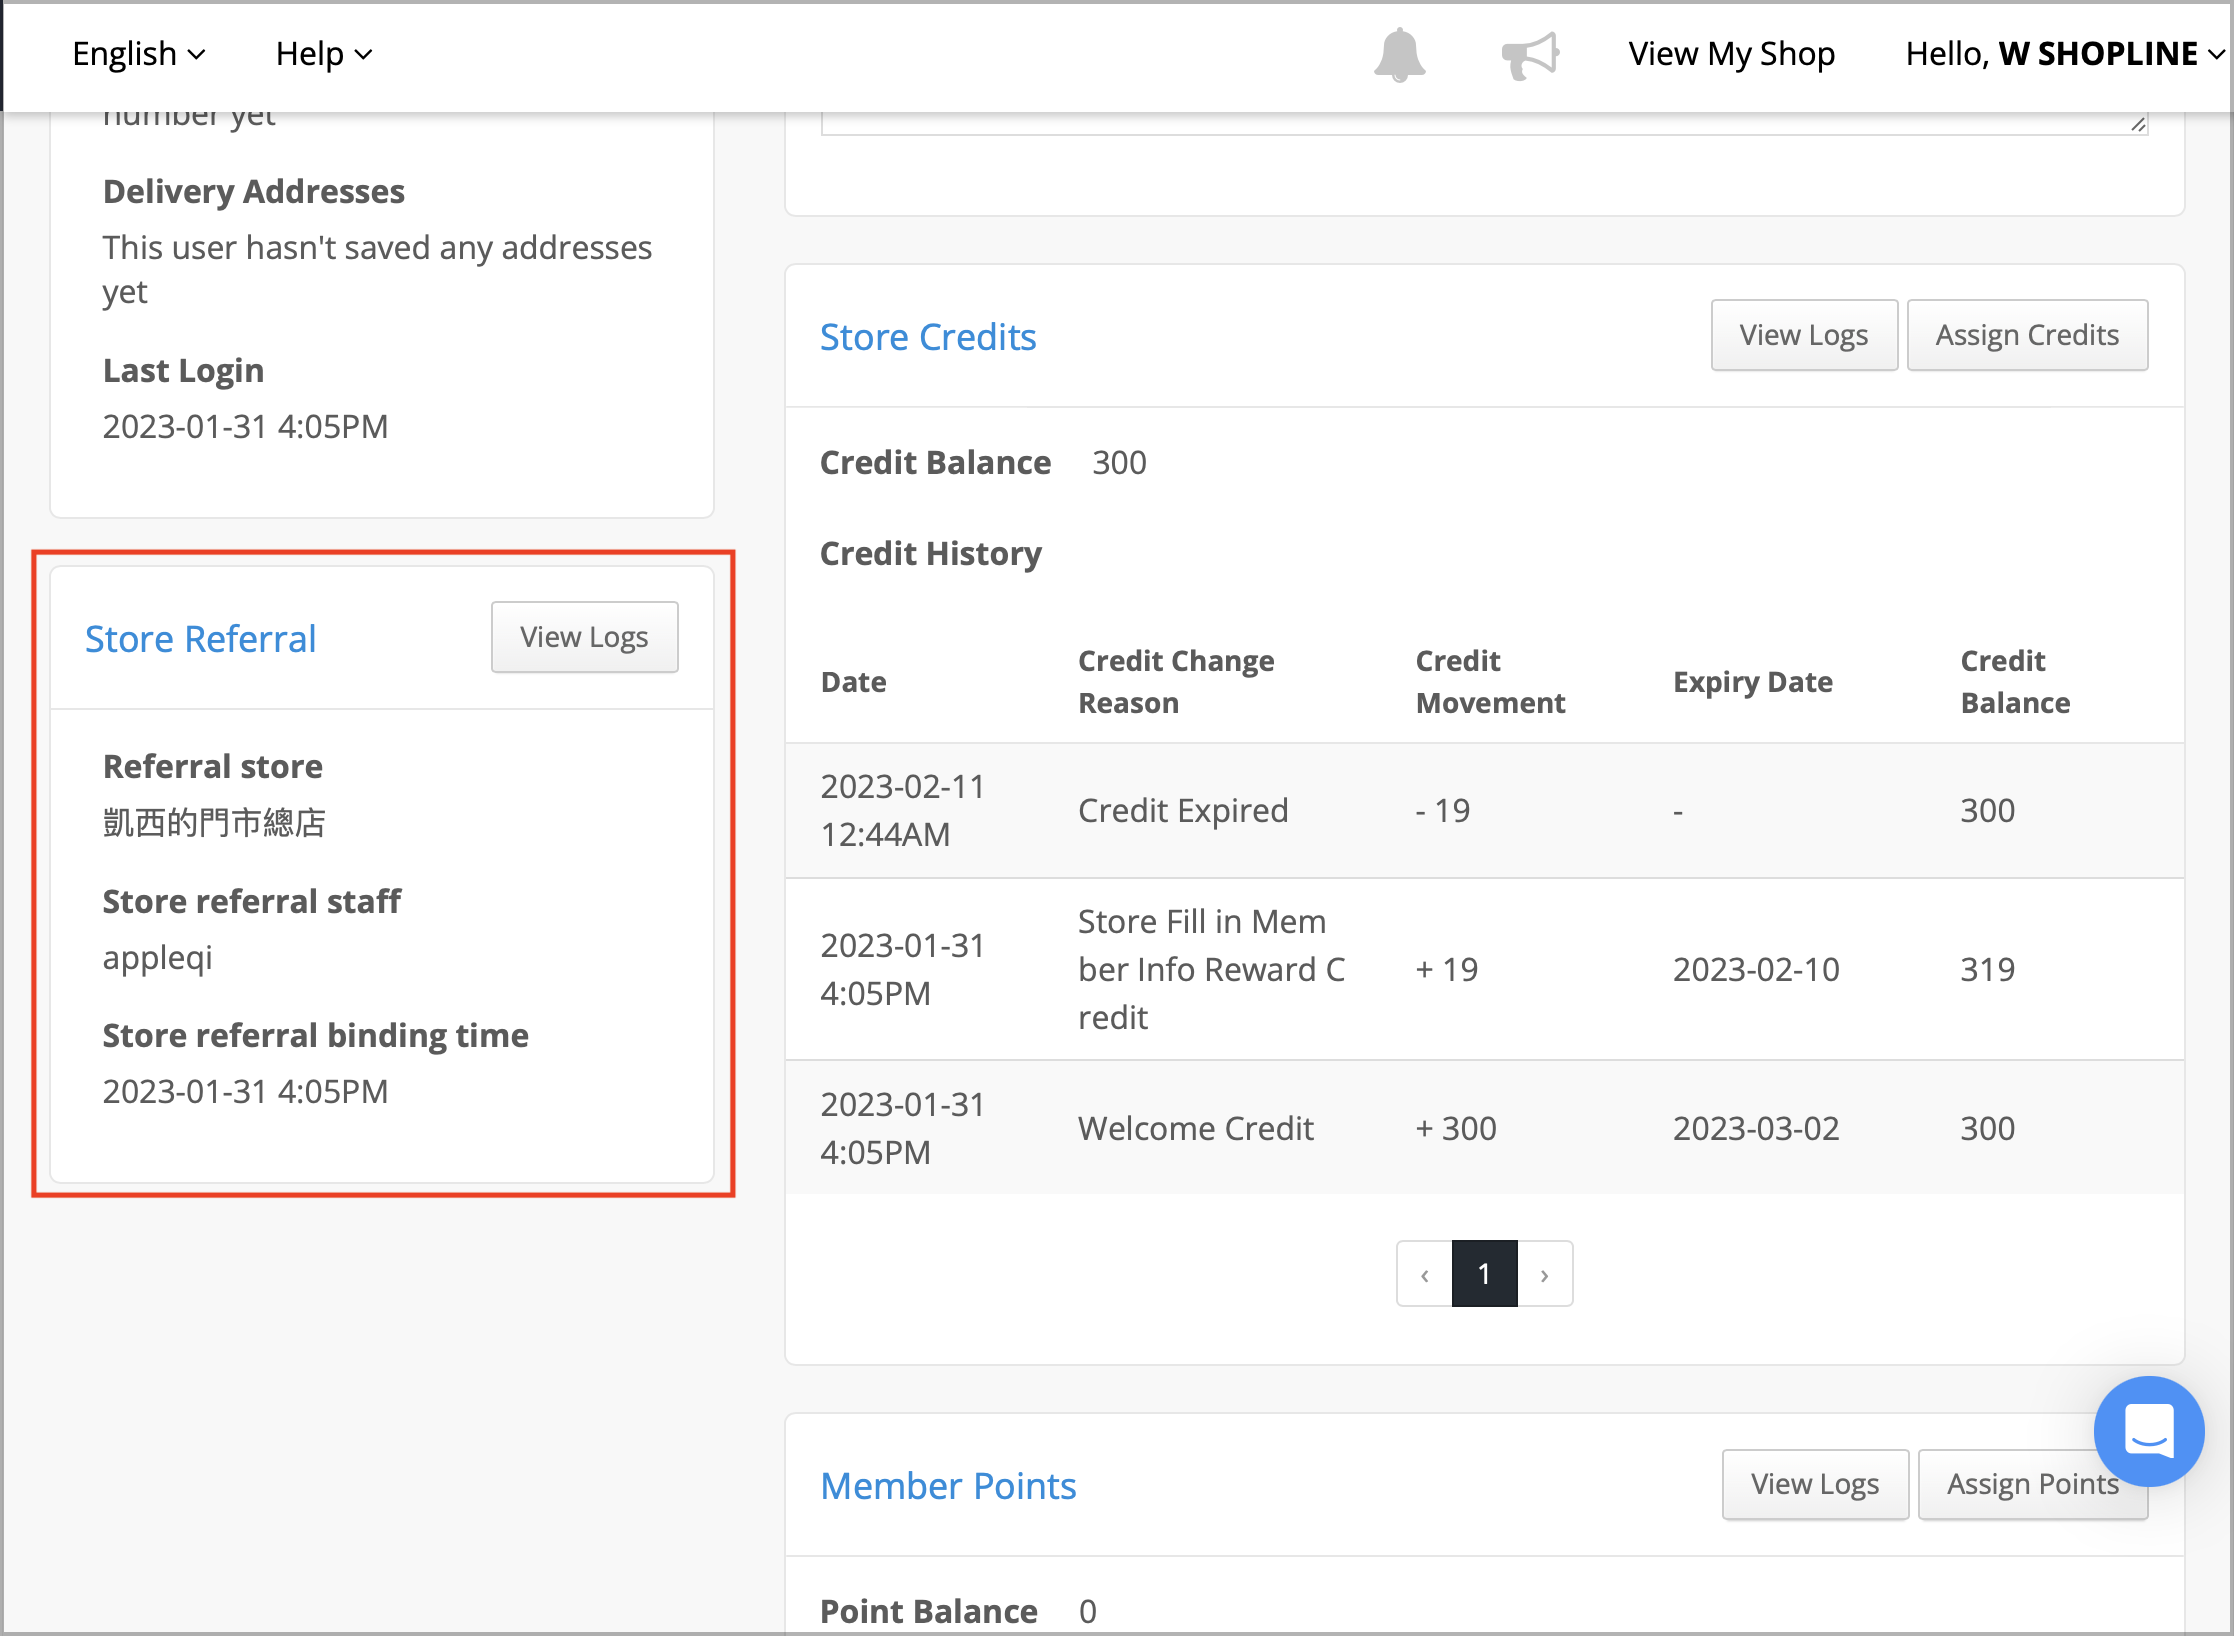The width and height of the screenshot is (2234, 1636).
Task: Grab the textarea resize handle
Action: click(x=2138, y=124)
